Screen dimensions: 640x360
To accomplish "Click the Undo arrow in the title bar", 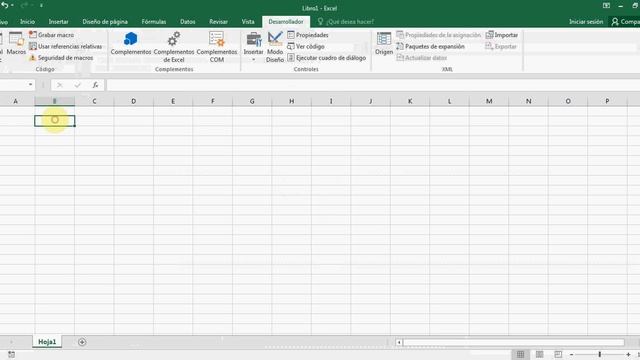I will pos(5,5).
